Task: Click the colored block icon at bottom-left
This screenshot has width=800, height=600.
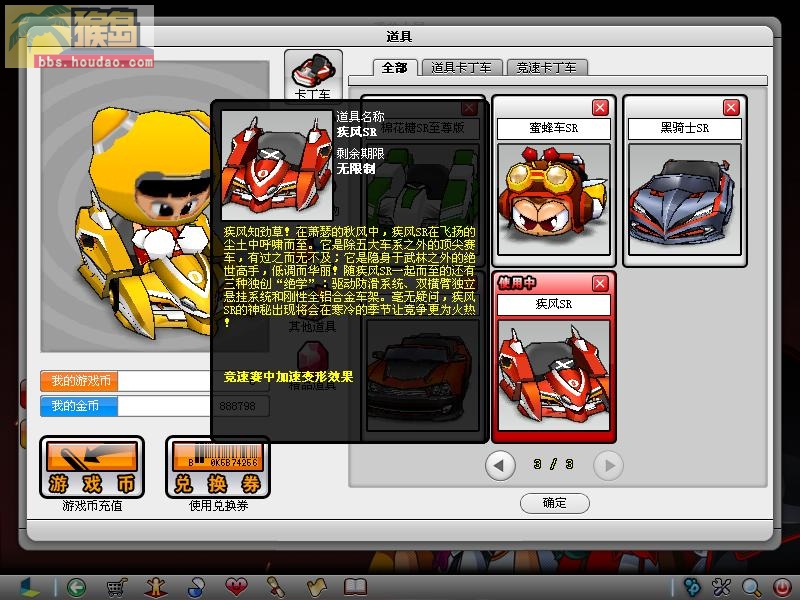Action: [x=29, y=587]
